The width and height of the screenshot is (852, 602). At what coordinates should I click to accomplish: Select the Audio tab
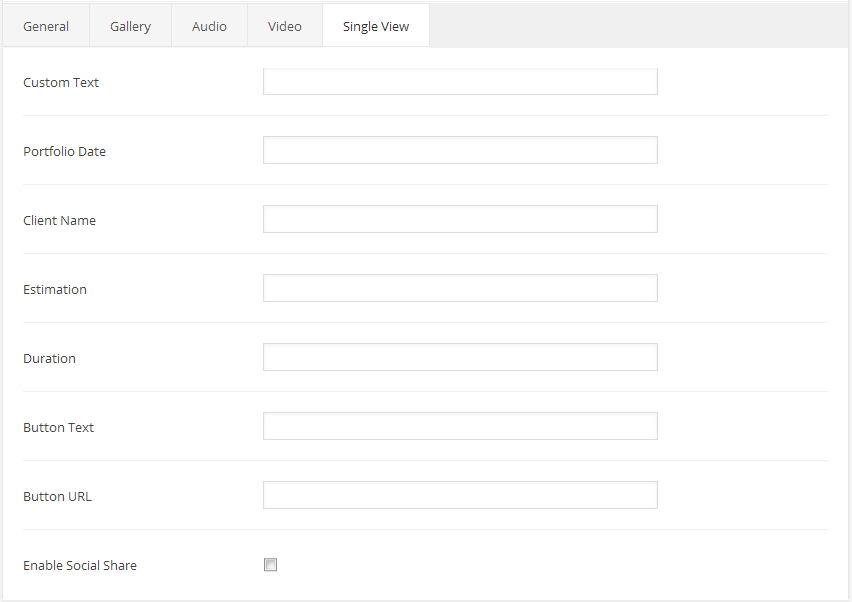click(209, 26)
